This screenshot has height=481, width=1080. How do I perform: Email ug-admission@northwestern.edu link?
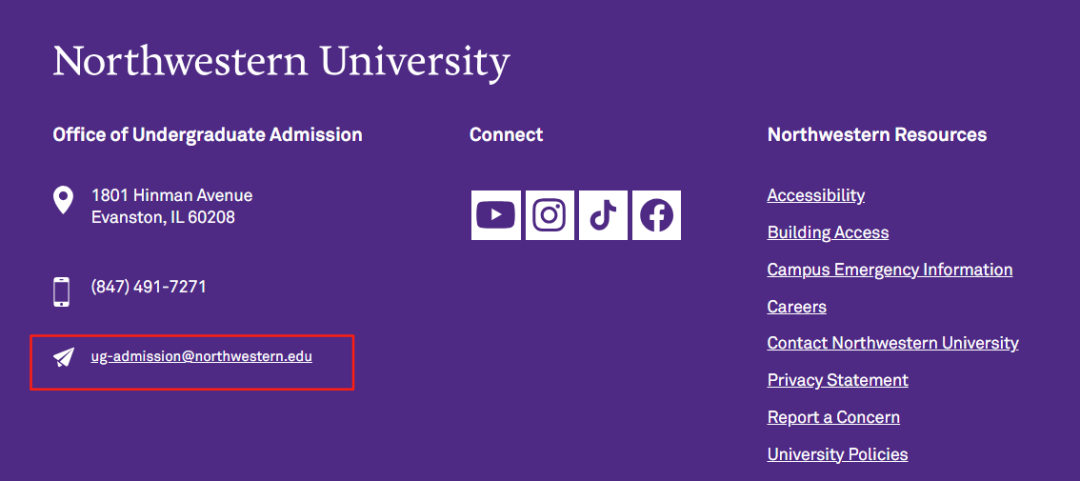pyautogui.click(x=201, y=355)
